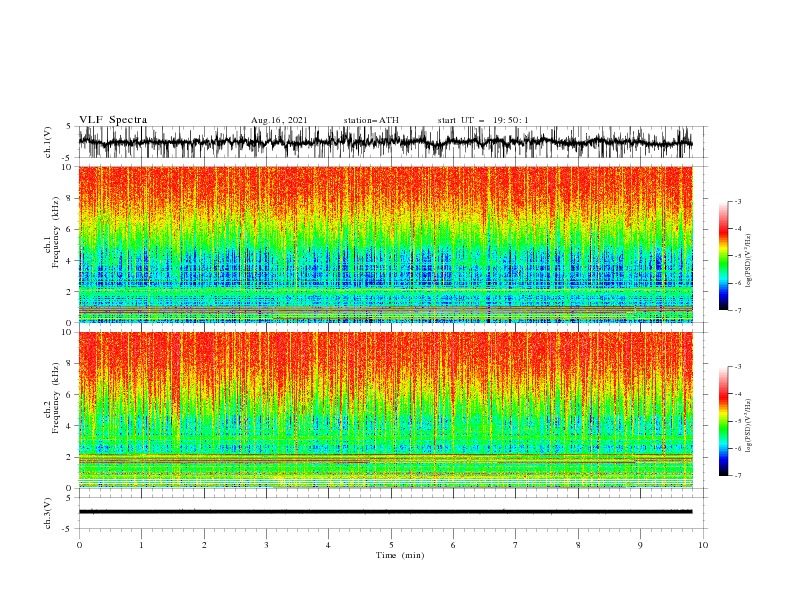Click the ch.3 voltage trace panel

pyautogui.click(x=392, y=513)
